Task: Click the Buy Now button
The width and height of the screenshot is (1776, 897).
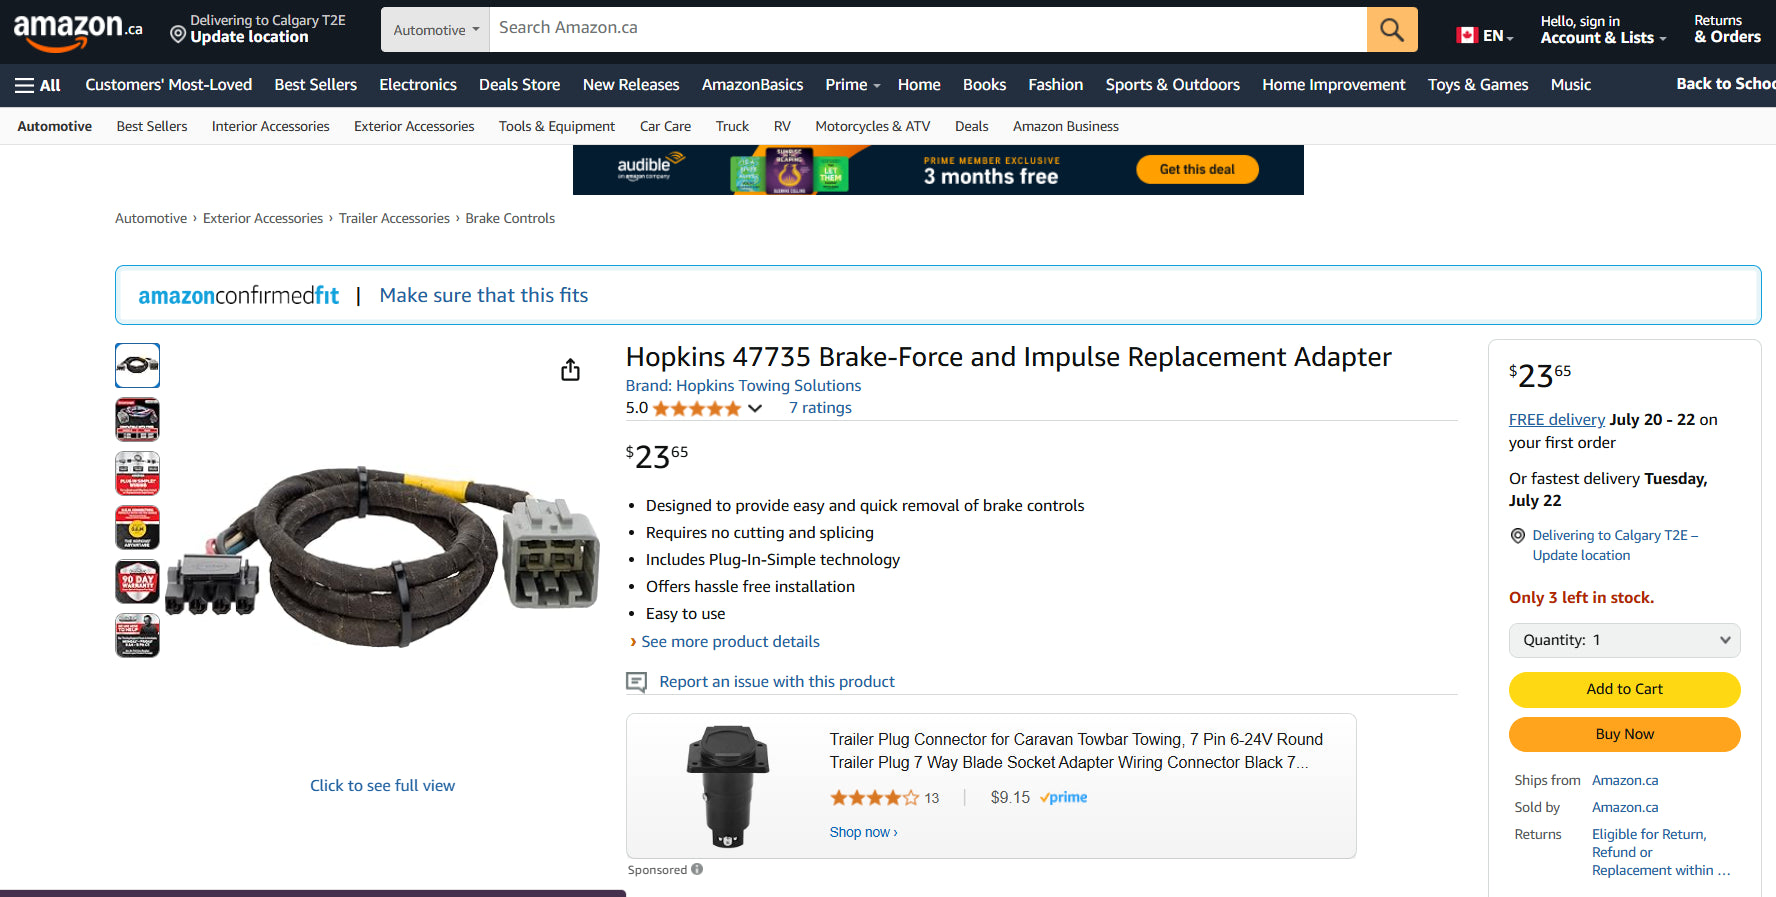Action: [x=1624, y=734]
